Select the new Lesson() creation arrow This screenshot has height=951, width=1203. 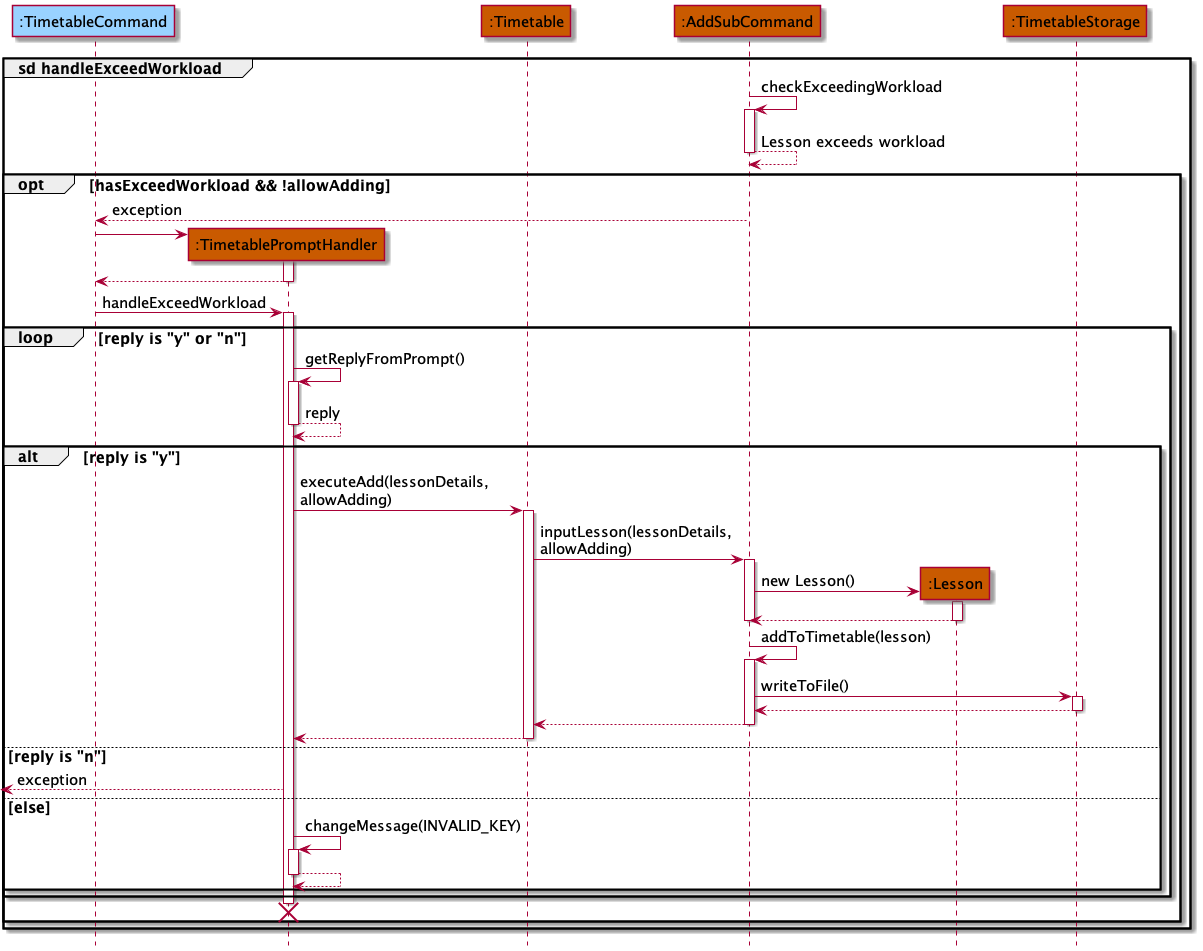pyautogui.click(x=840, y=590)
